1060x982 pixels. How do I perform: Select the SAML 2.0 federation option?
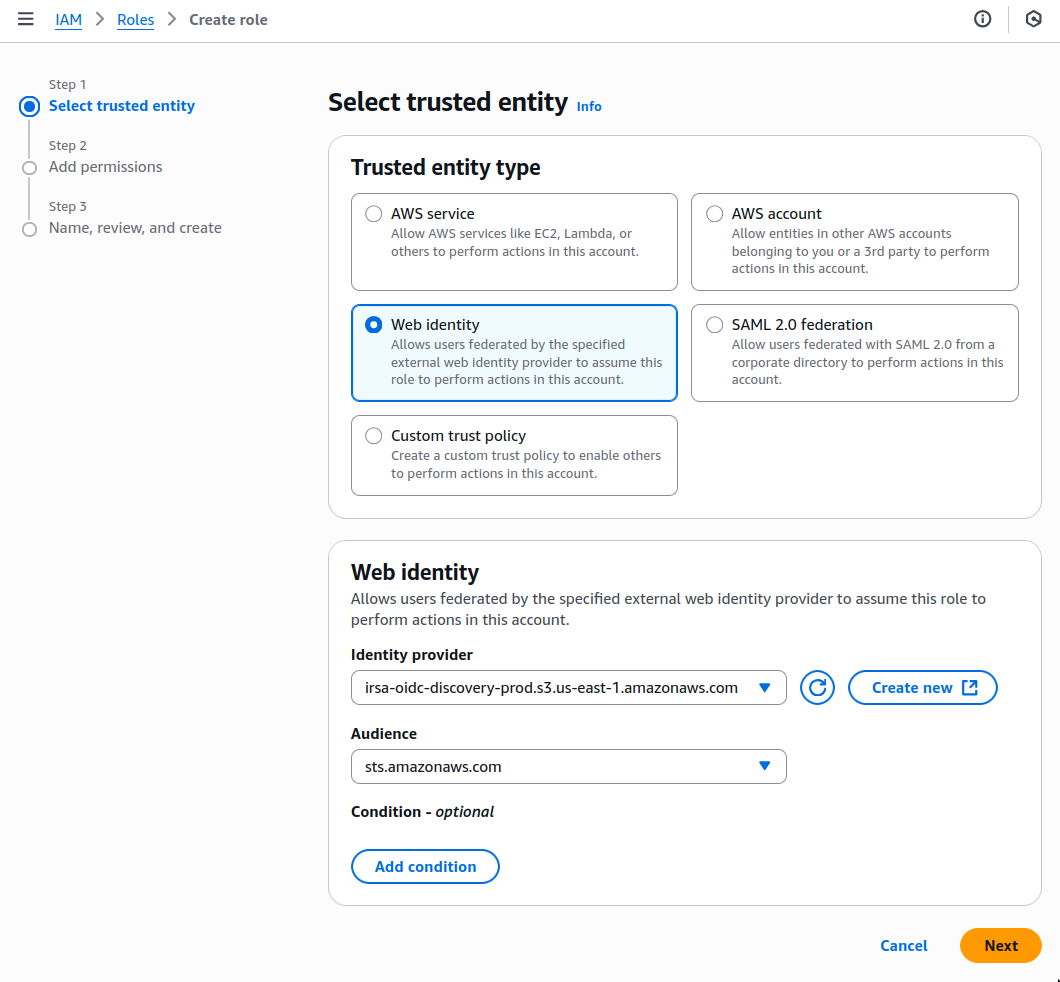tap(714, 324)
